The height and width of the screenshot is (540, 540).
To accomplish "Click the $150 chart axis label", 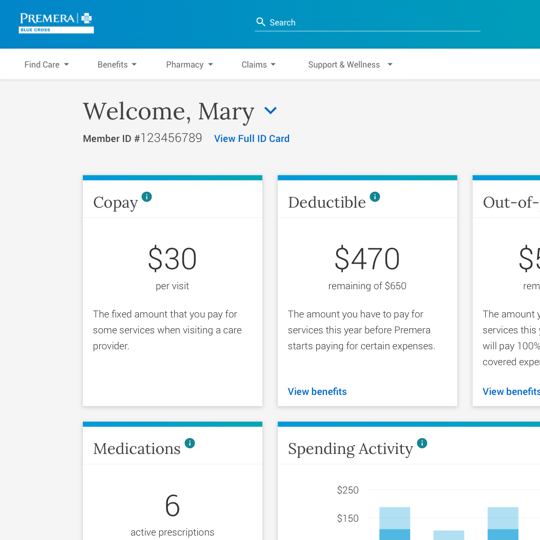I will tap(348, 518).
